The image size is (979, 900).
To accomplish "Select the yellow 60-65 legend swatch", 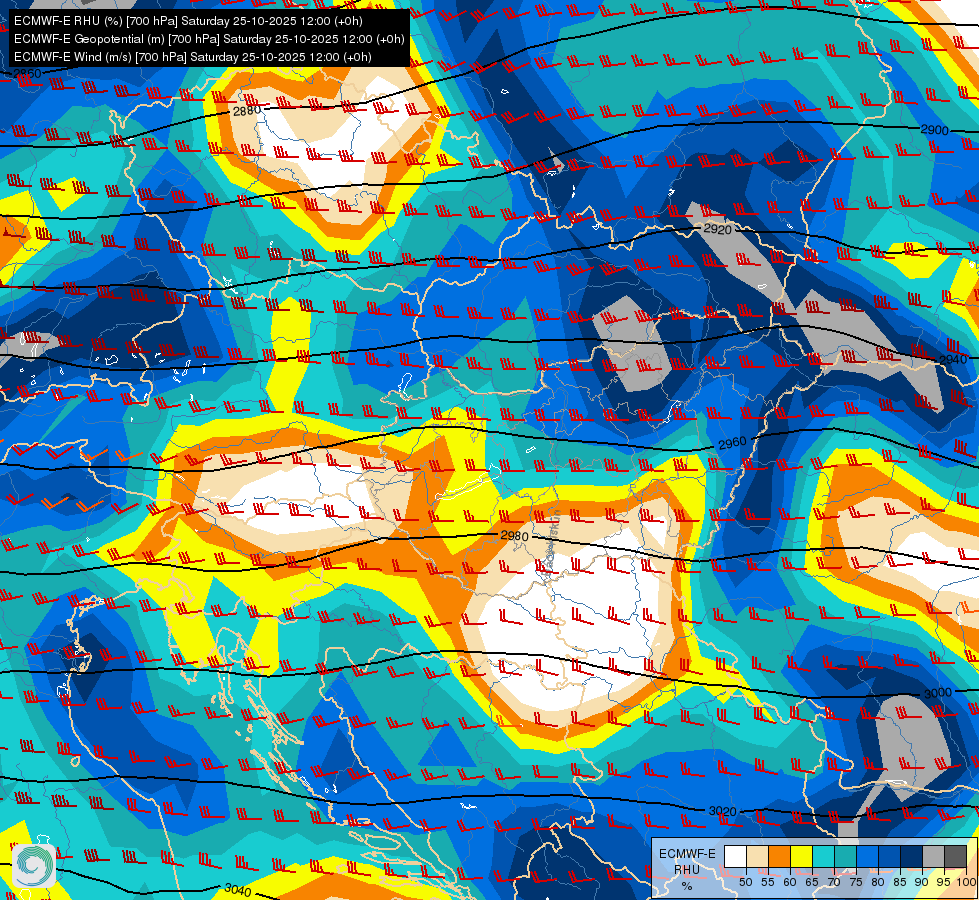I will [x=802, y=856].
